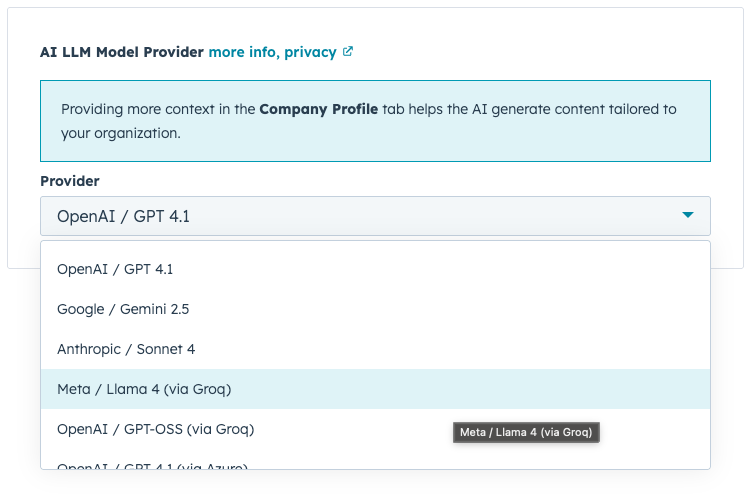Click "your organization." text in the info banner

pos(121,133)
